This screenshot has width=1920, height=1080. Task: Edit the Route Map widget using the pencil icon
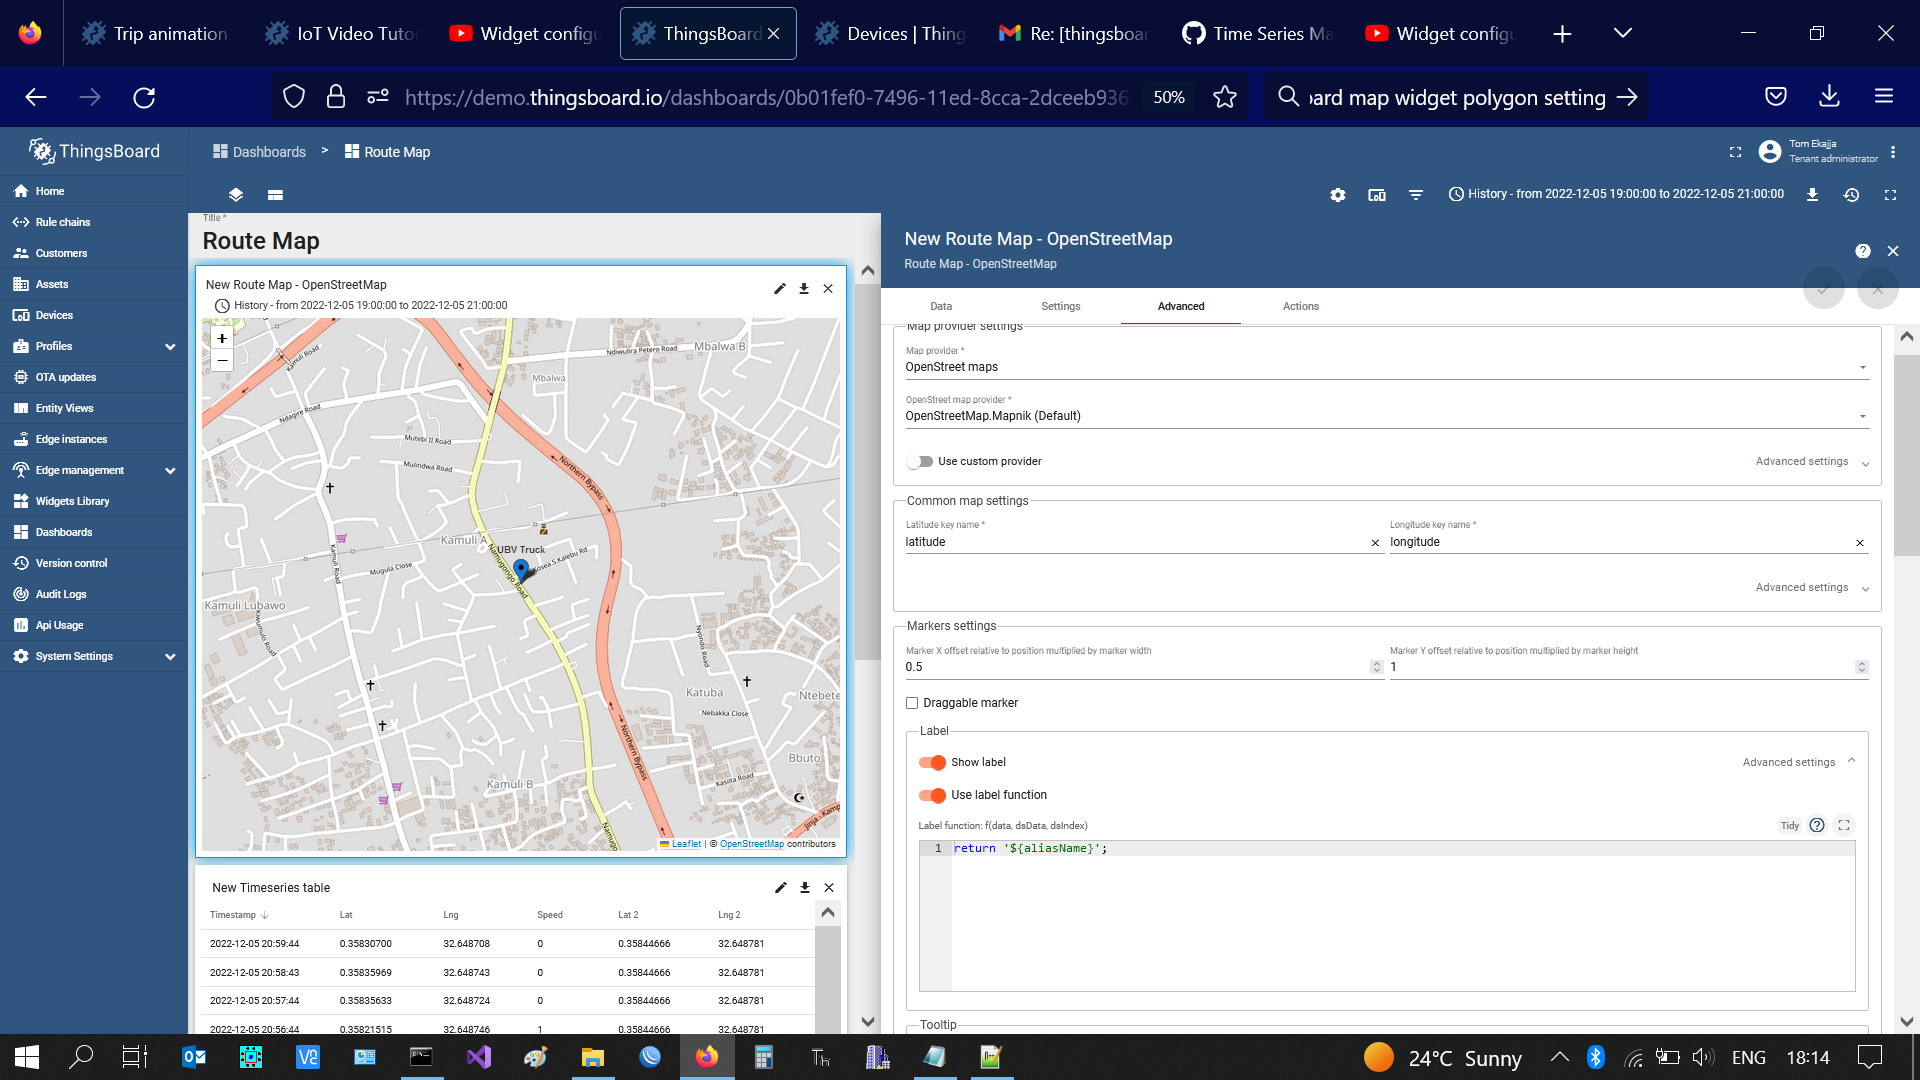coord(779,288)
